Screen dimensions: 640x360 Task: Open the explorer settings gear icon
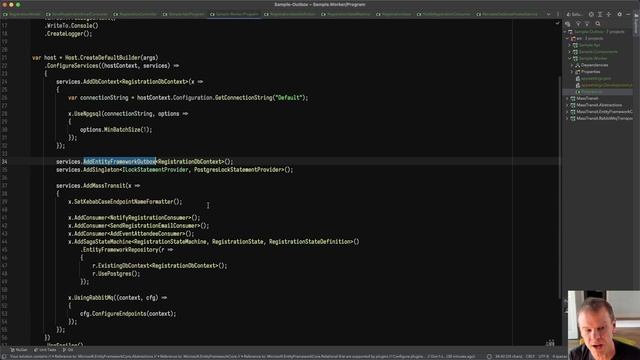click(x=620, y=14)
